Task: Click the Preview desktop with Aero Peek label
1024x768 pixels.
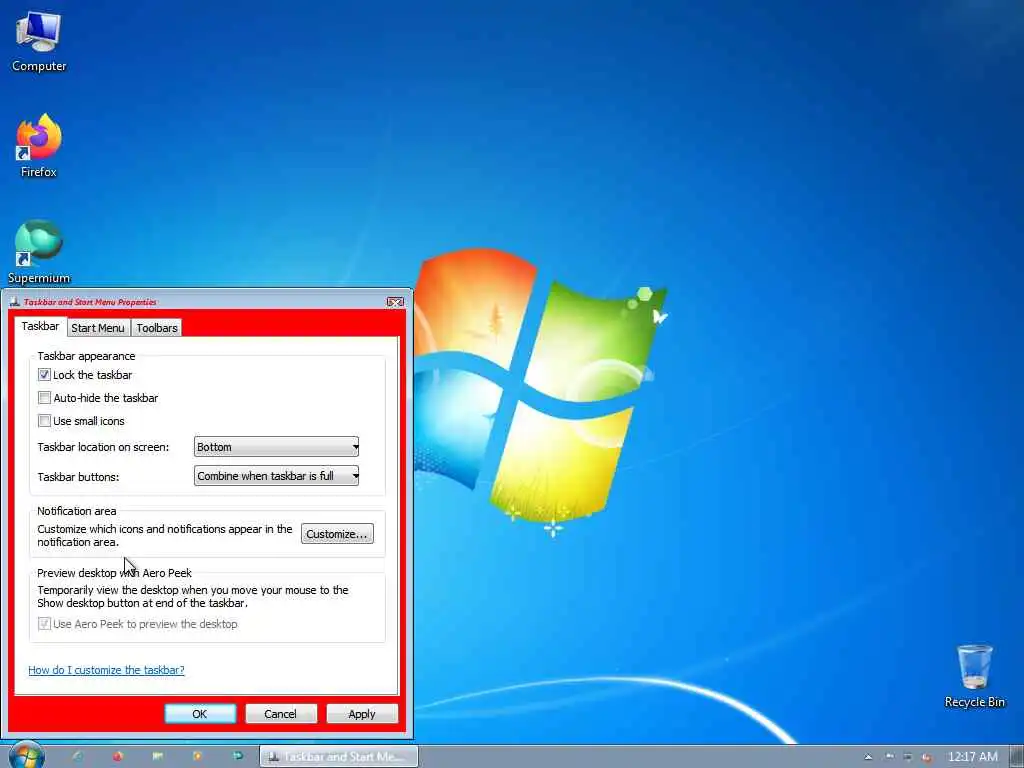Action: [114, 573]
